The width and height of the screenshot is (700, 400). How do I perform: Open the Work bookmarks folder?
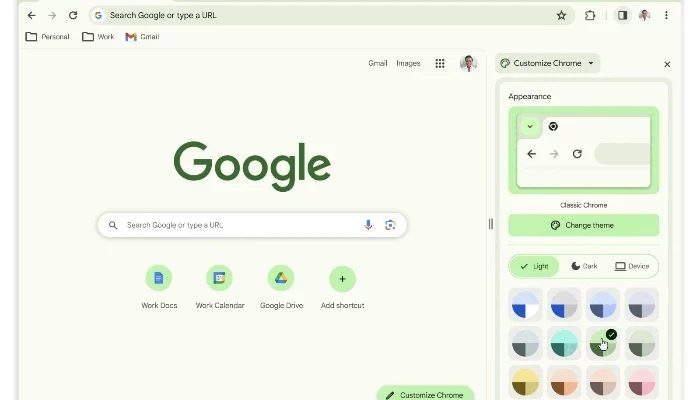coord(98,37)
